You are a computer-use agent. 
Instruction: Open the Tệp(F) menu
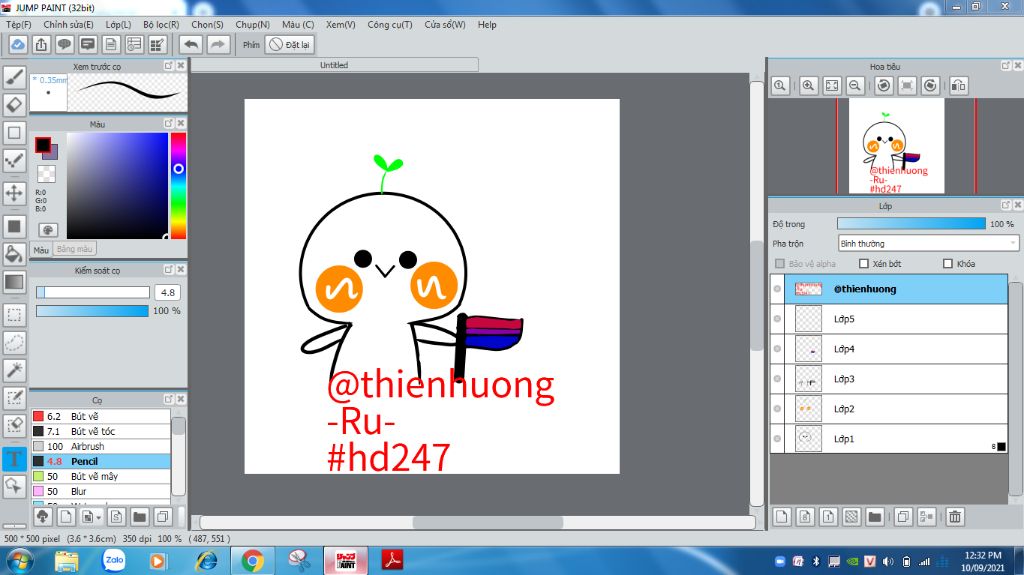[18, 24]
